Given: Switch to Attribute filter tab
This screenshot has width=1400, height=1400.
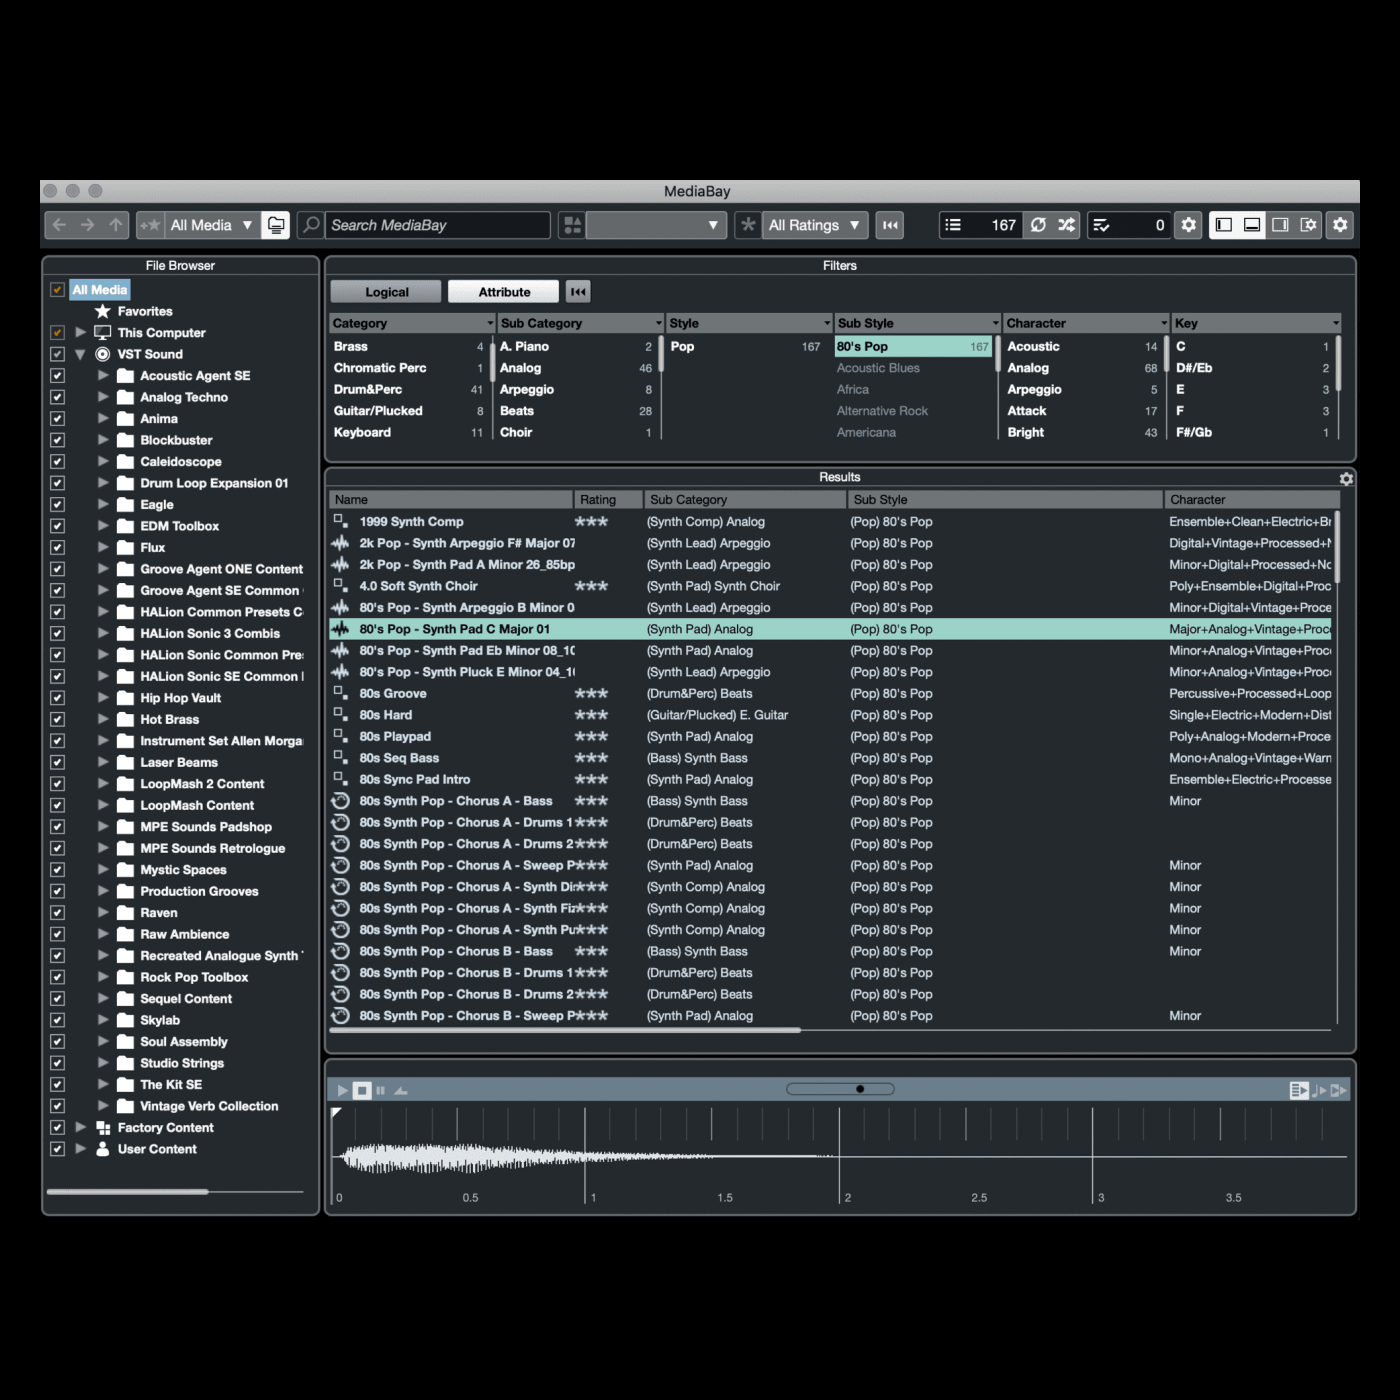Looking at the screenshot, I should [504, 292].
